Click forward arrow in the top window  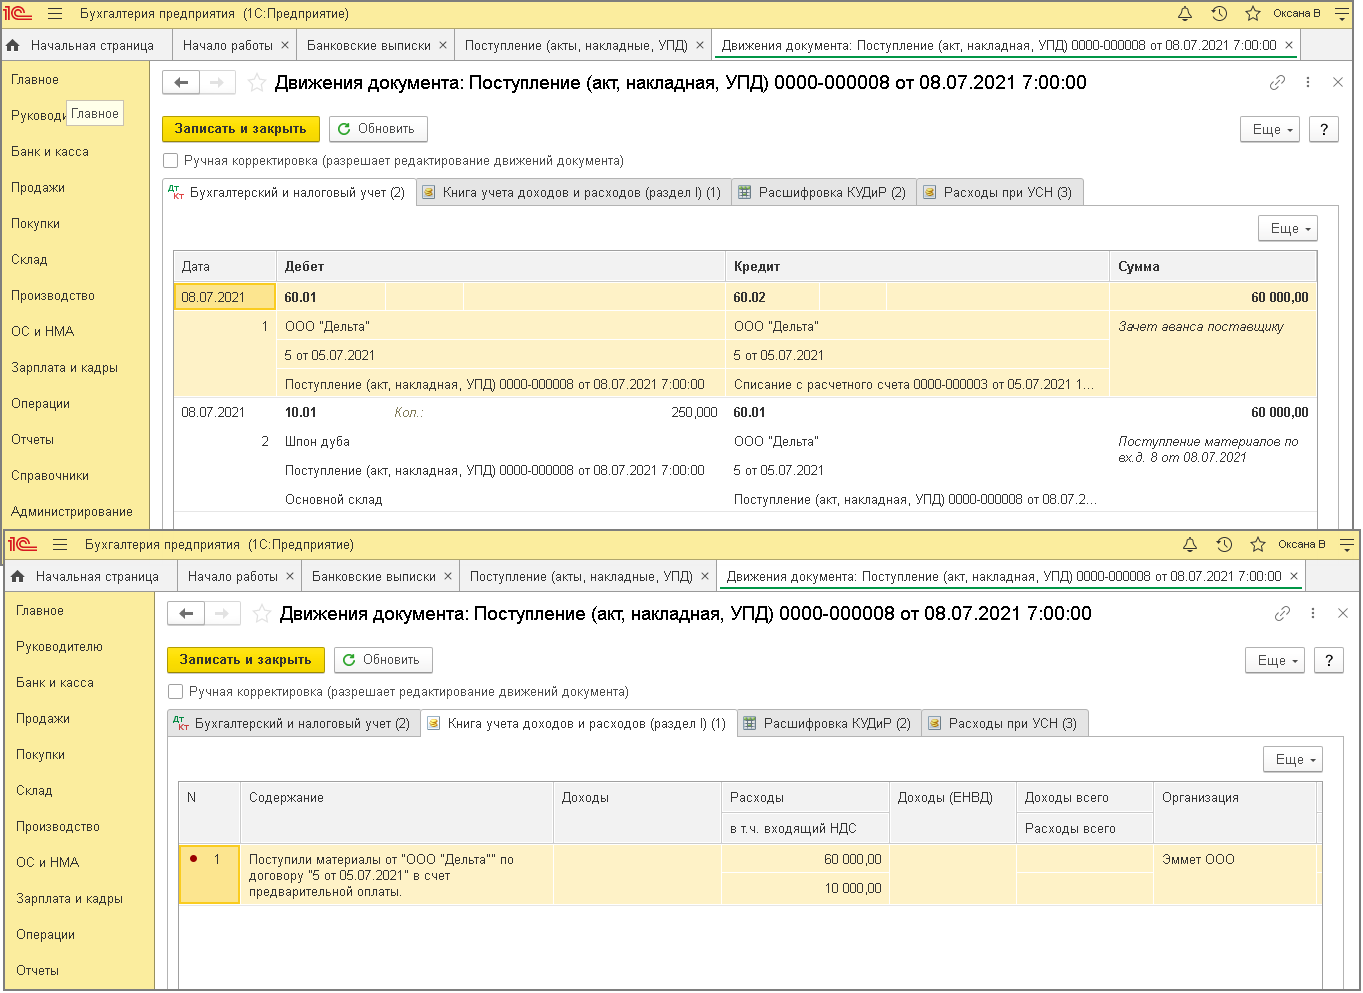coord(217,83)
